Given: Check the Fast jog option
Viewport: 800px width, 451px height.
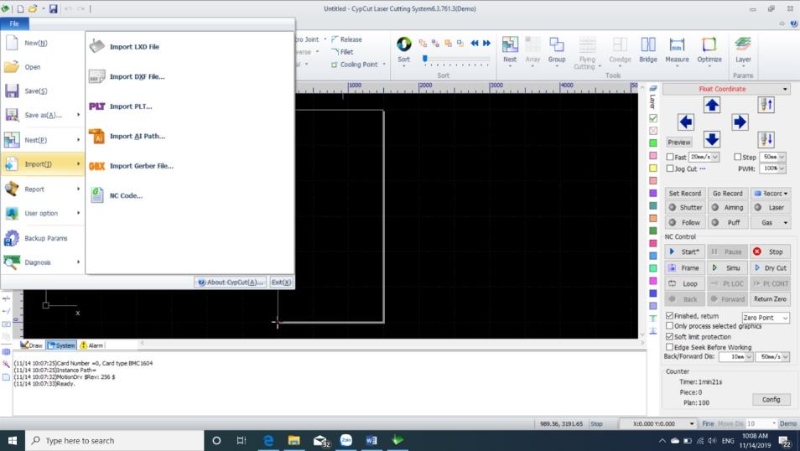Looking at the screenshot, I should click(x=670, y=157).
